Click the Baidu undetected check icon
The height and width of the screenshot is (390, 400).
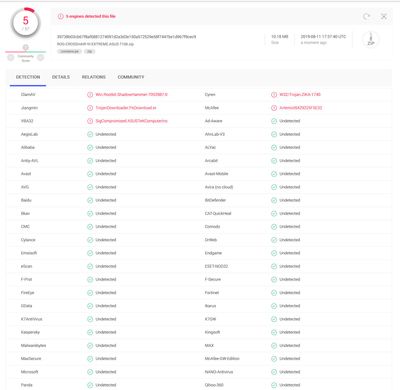tap(90, 200)
